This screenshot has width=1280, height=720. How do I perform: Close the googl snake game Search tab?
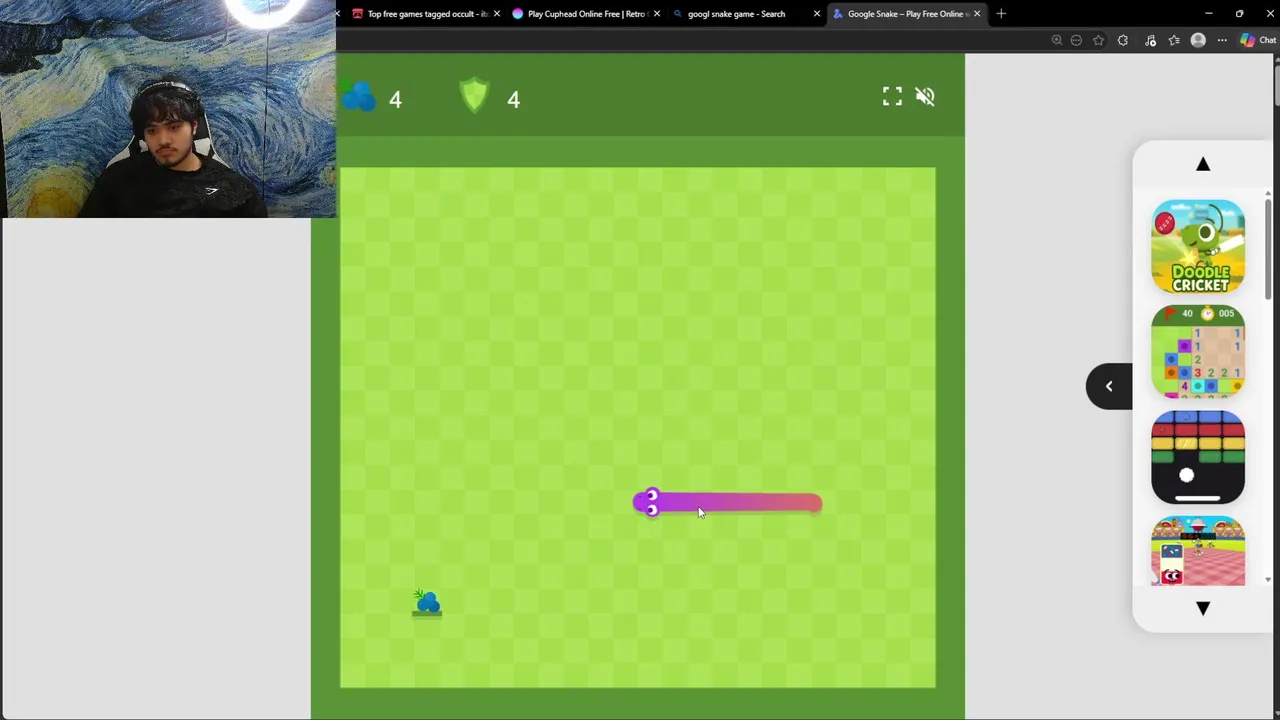click(817, 14)
